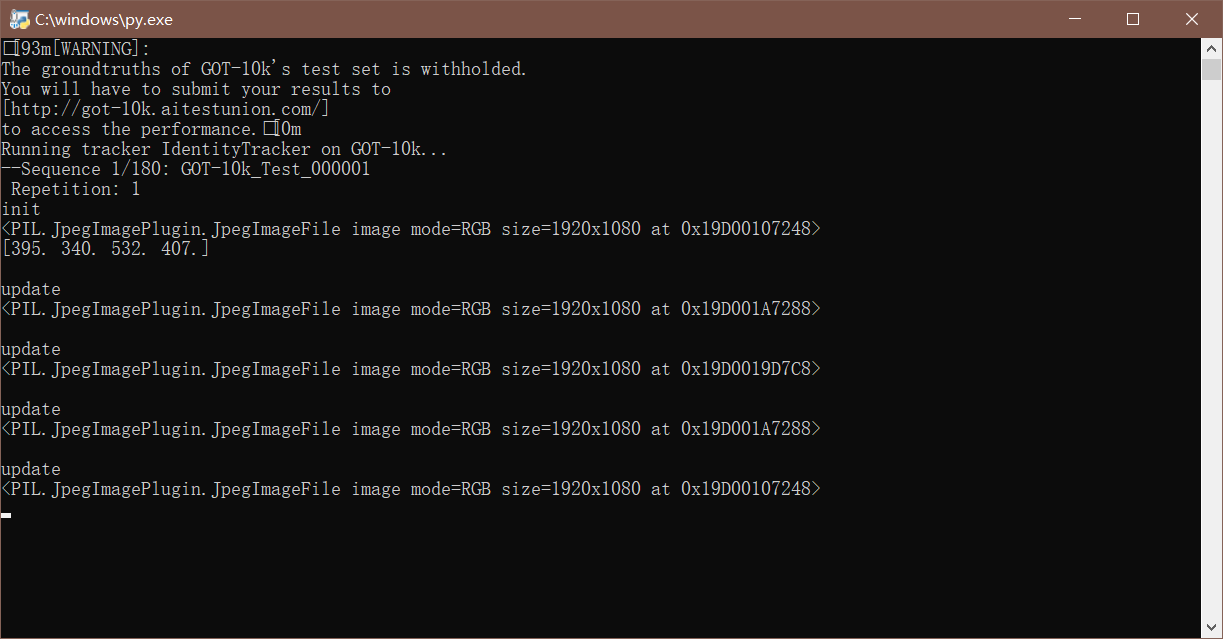
Task: Maximize the py.exe console window
Action: point(1133,19)
